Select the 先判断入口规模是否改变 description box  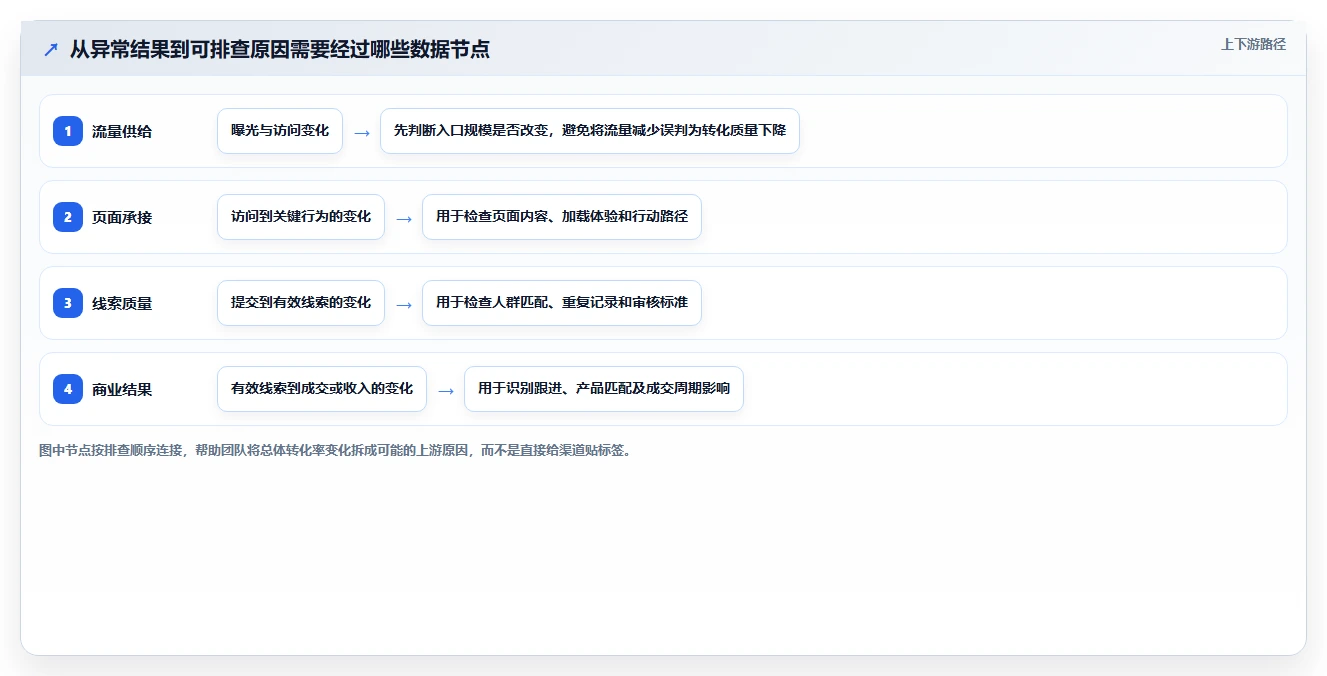pos(590,131)
